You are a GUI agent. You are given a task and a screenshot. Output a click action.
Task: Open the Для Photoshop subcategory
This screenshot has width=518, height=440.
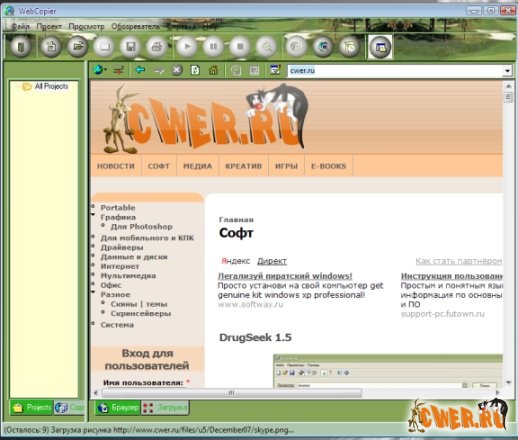pos(141,227)
